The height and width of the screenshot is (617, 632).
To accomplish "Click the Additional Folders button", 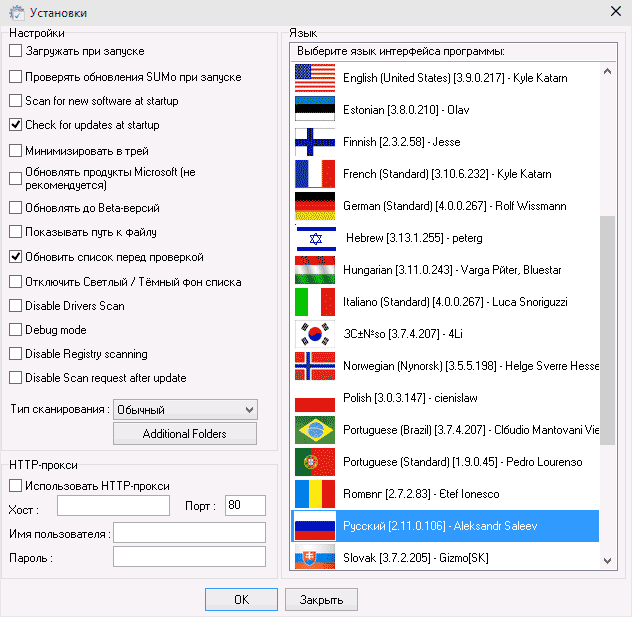I will (x=185, y=434).
